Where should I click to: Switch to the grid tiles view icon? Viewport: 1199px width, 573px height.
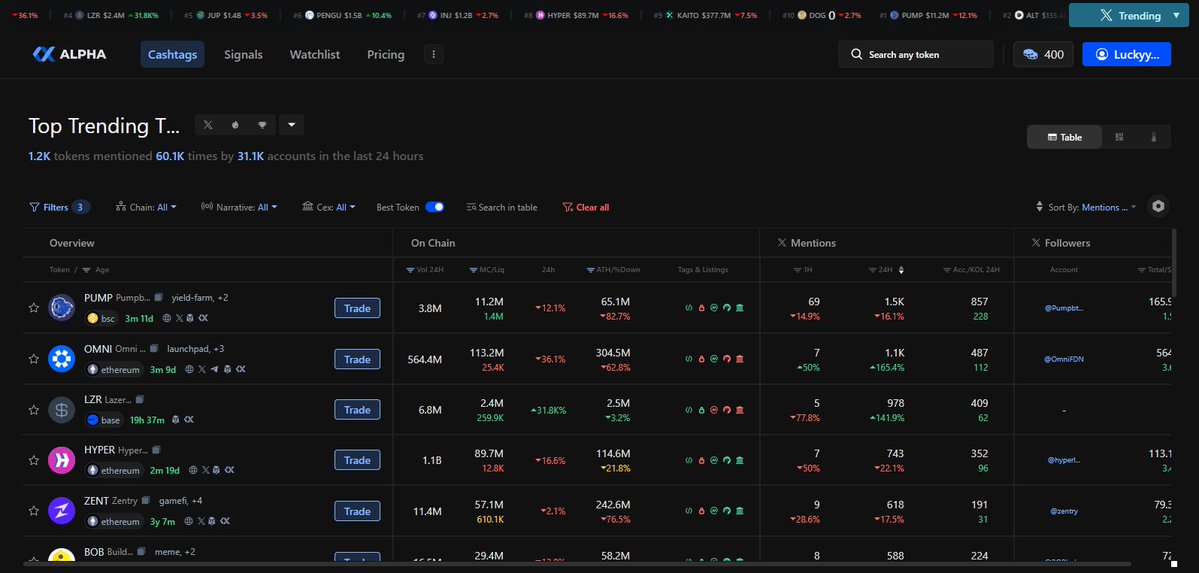1119,137
